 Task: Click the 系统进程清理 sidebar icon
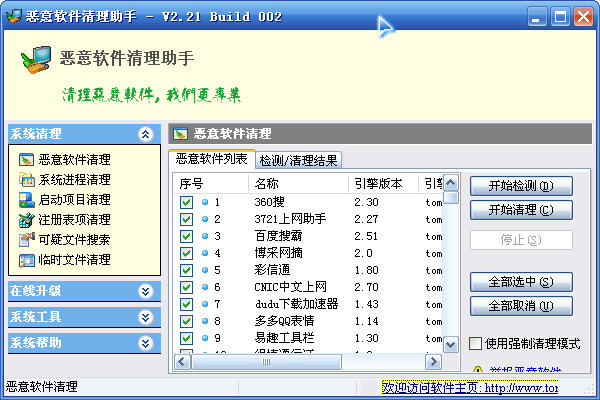click(x=26, y=179)
